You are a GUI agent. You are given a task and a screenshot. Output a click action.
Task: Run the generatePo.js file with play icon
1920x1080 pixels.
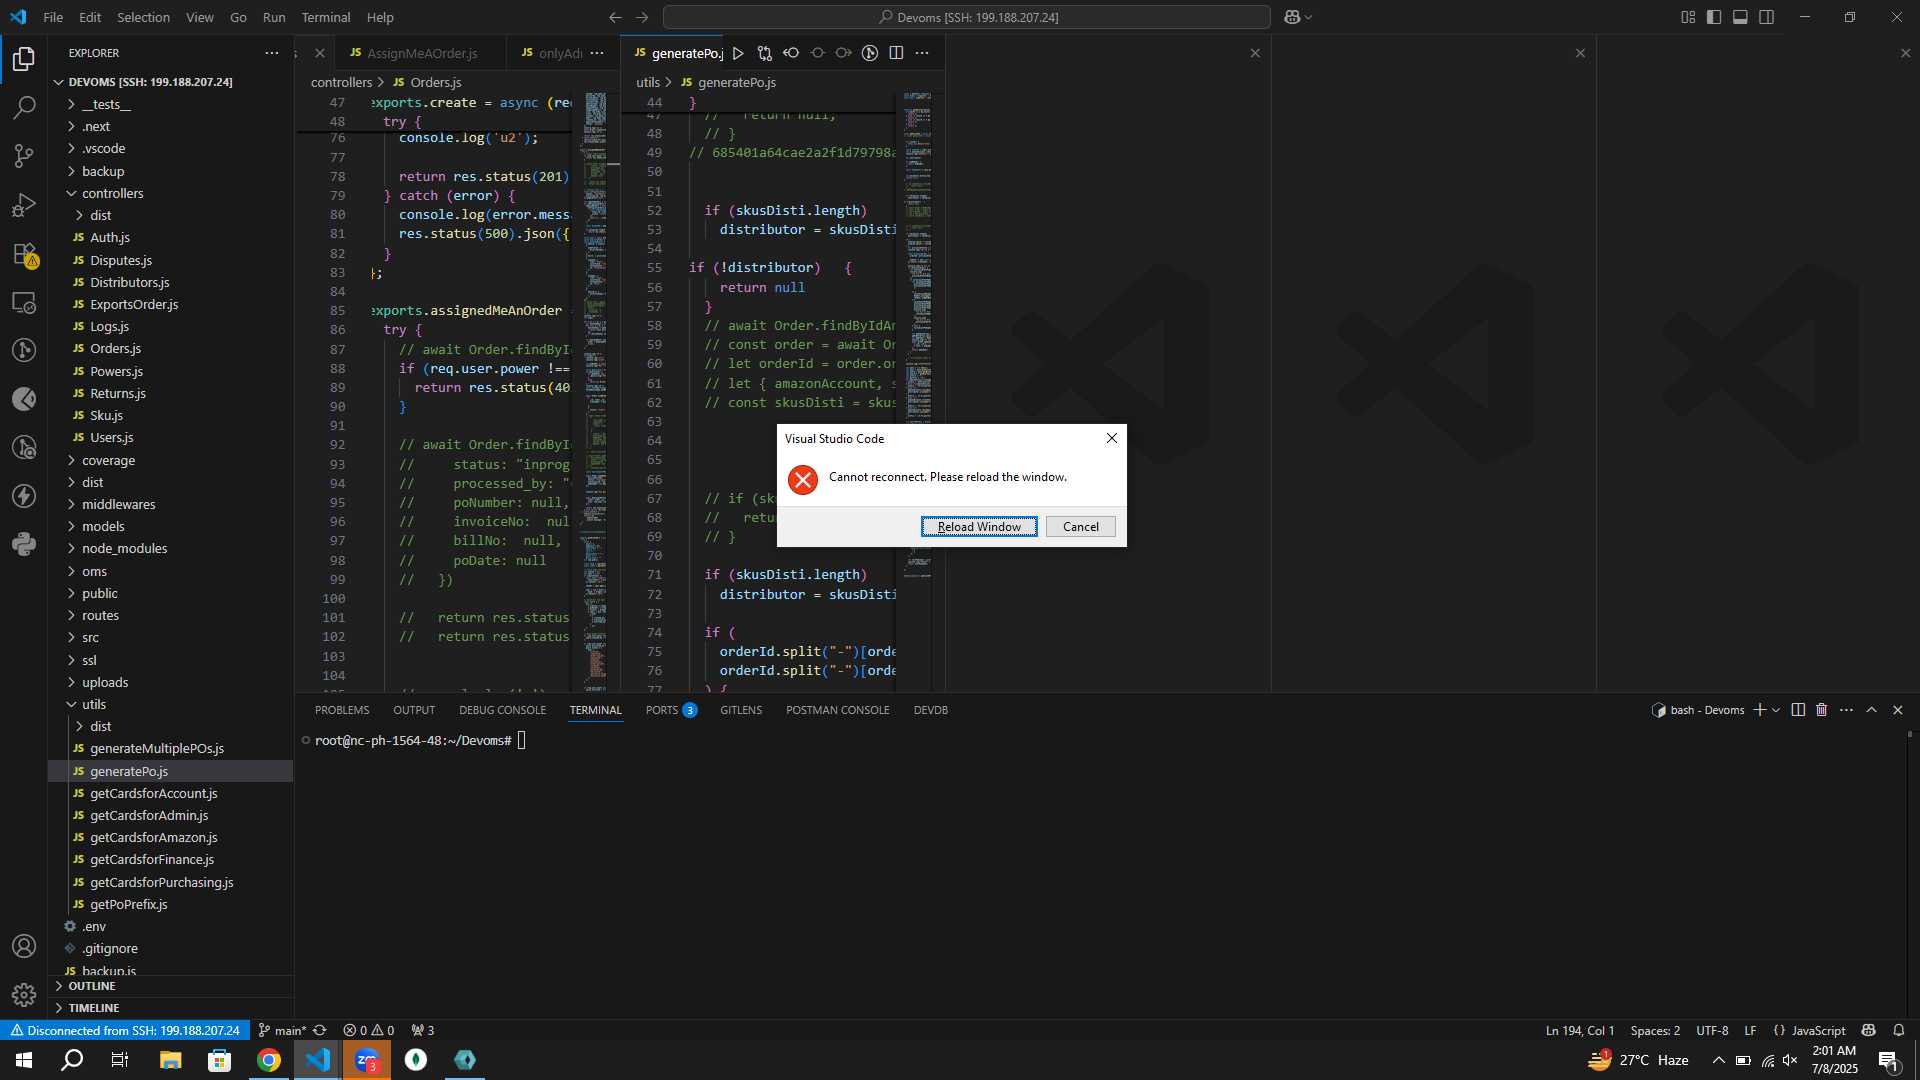[738, 53]
